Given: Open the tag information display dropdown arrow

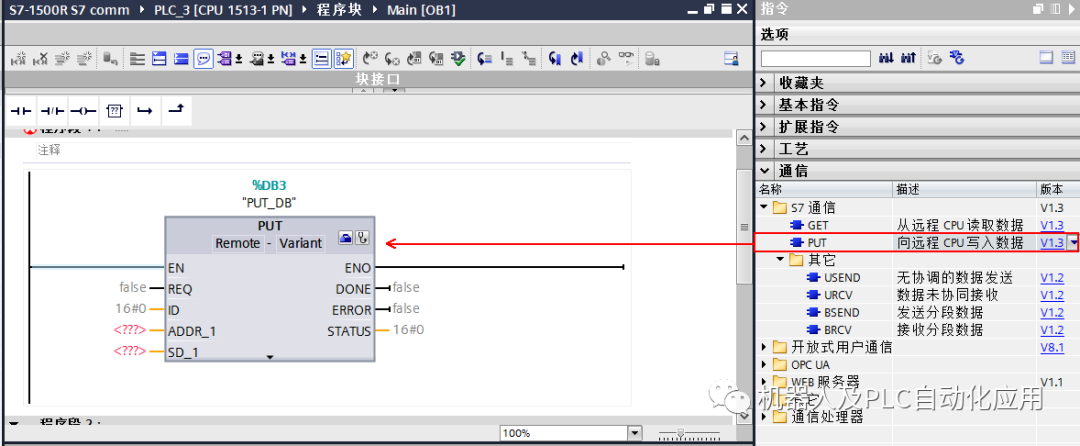Looking at the screenshot, I should point(271,60).
